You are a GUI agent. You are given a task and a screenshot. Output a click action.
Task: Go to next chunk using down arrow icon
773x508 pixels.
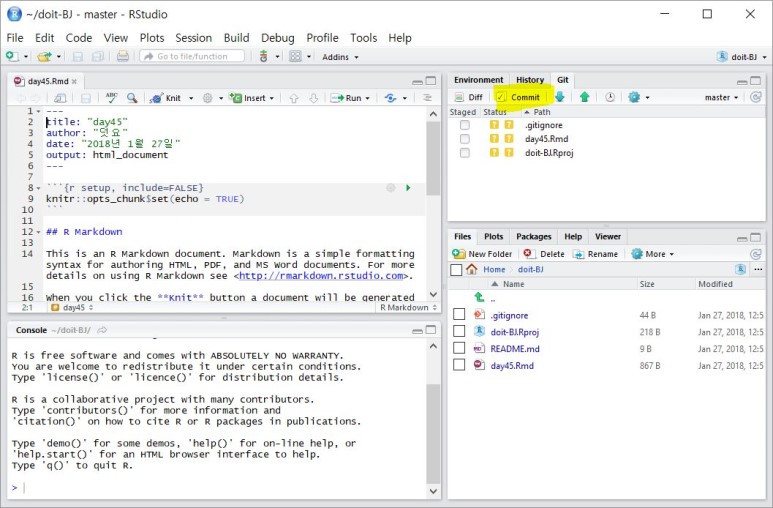pyautogui.click(x=314, y=98)
